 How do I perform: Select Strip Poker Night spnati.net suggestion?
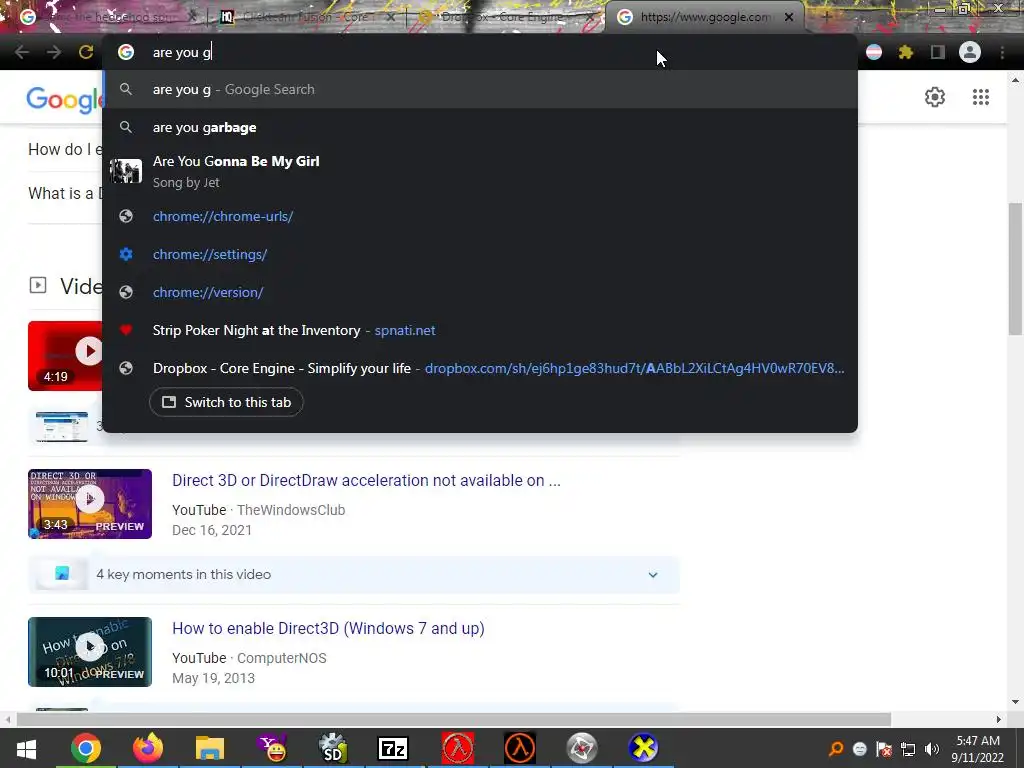coord(480,330)
